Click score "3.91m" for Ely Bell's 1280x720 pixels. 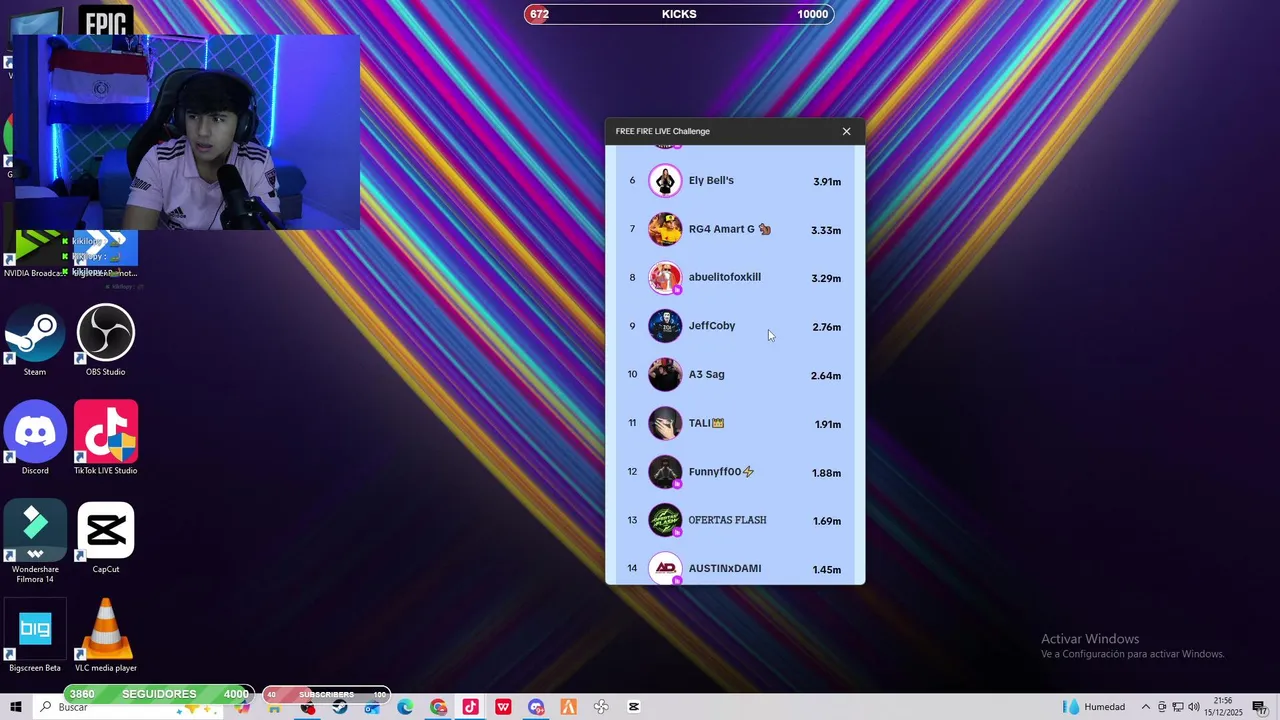[827, 182]
